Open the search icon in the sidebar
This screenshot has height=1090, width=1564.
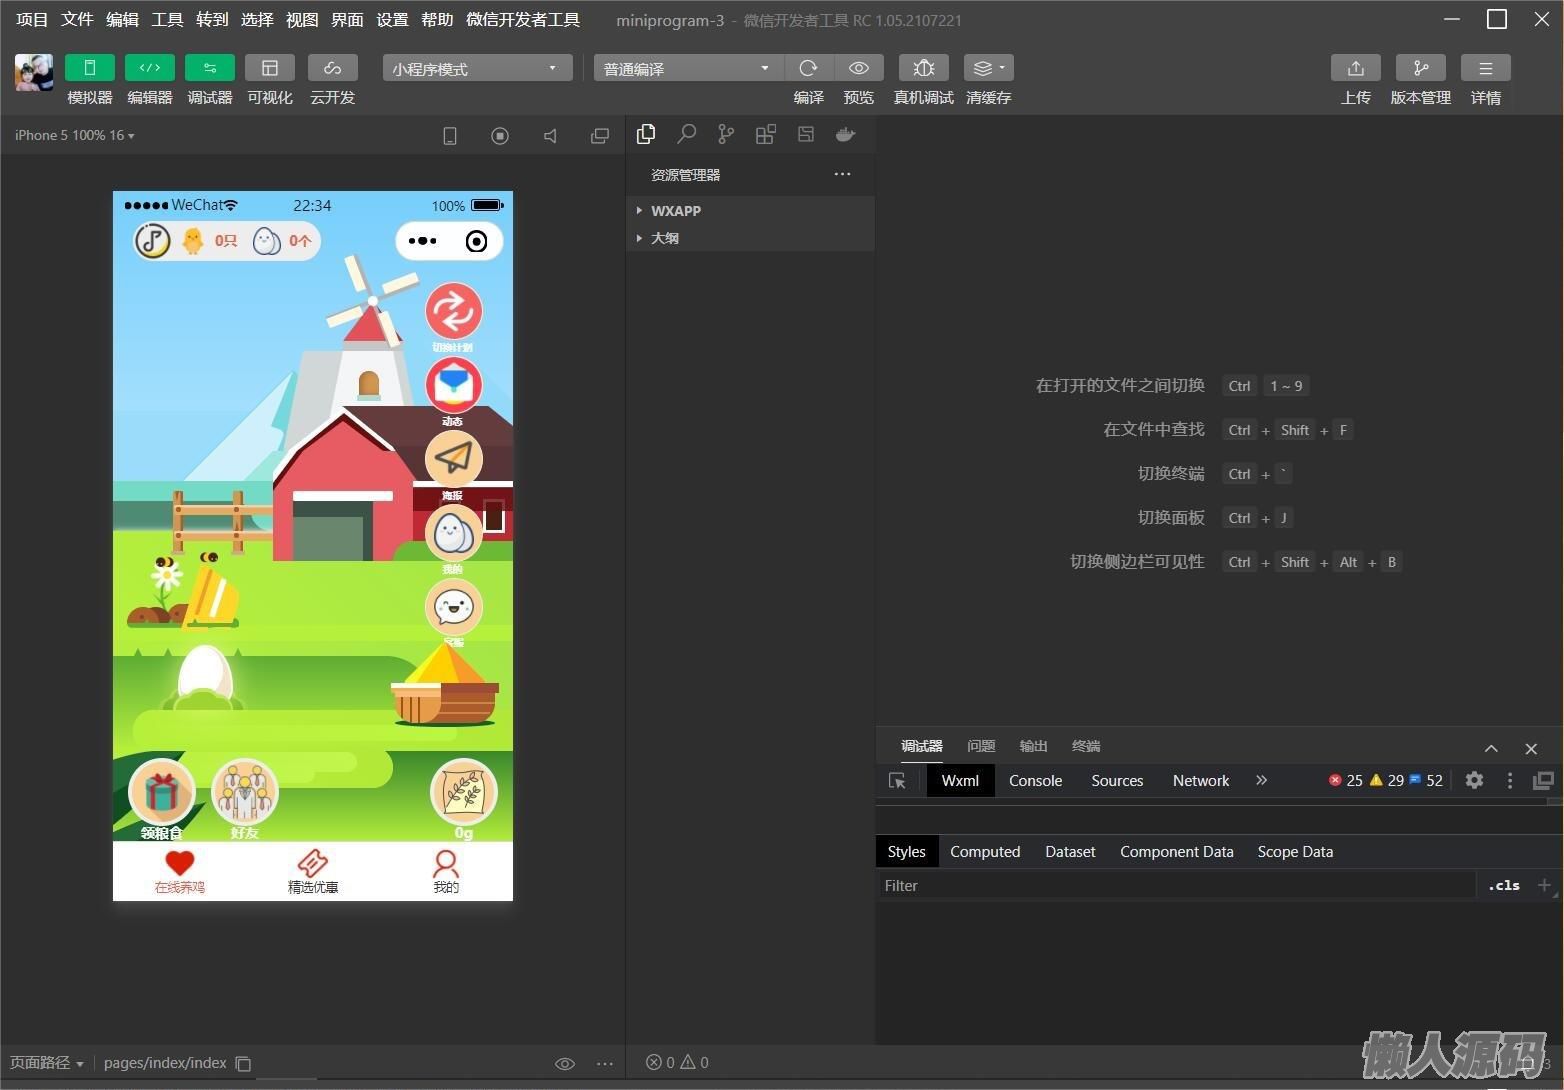(686, 134)
